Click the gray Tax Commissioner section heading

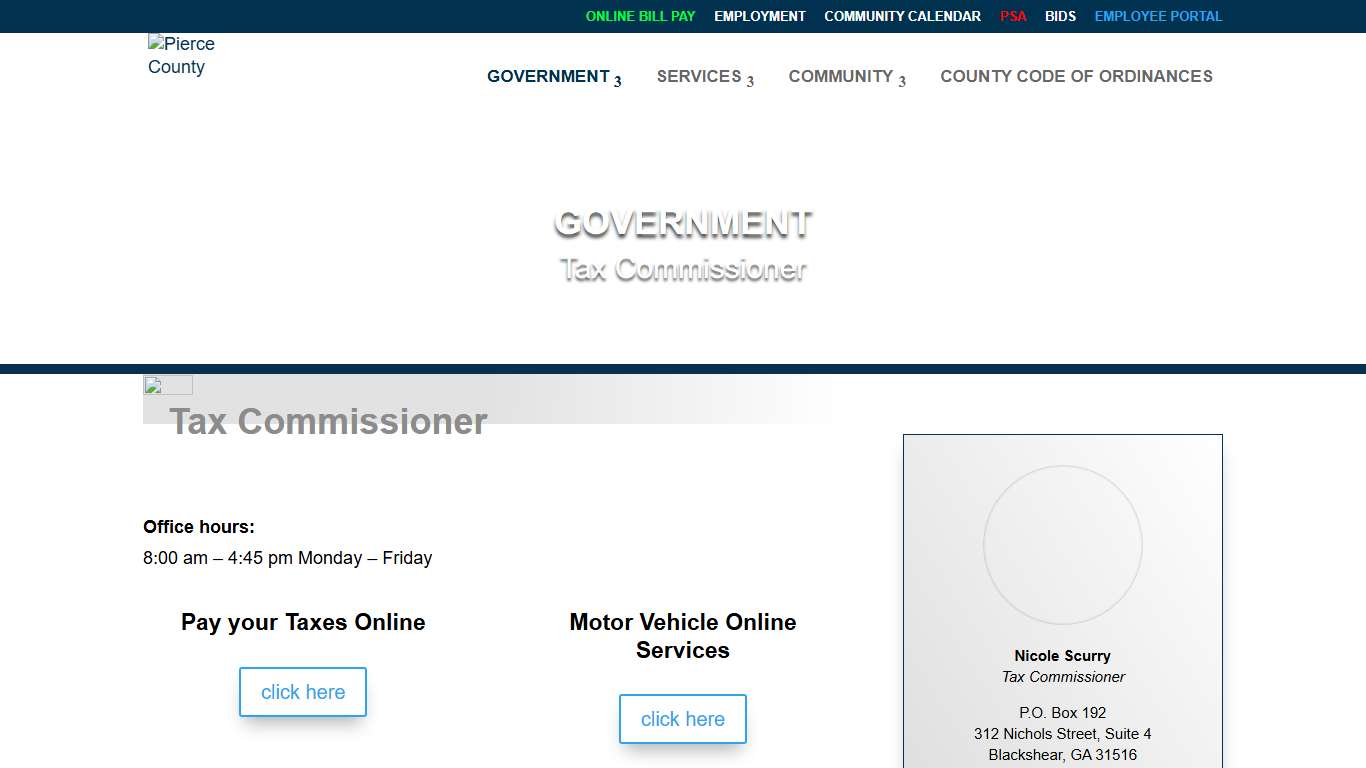pyautogui.click(x=328, y=421)
